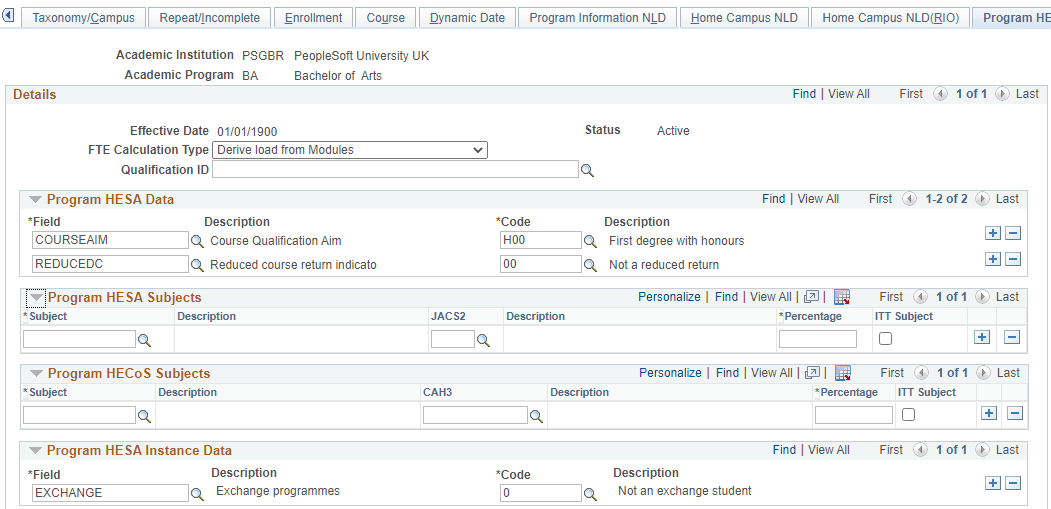Collapse the Program HESA Data section
The height and width of the screenshot is (509, 1051).
point(36,200)
